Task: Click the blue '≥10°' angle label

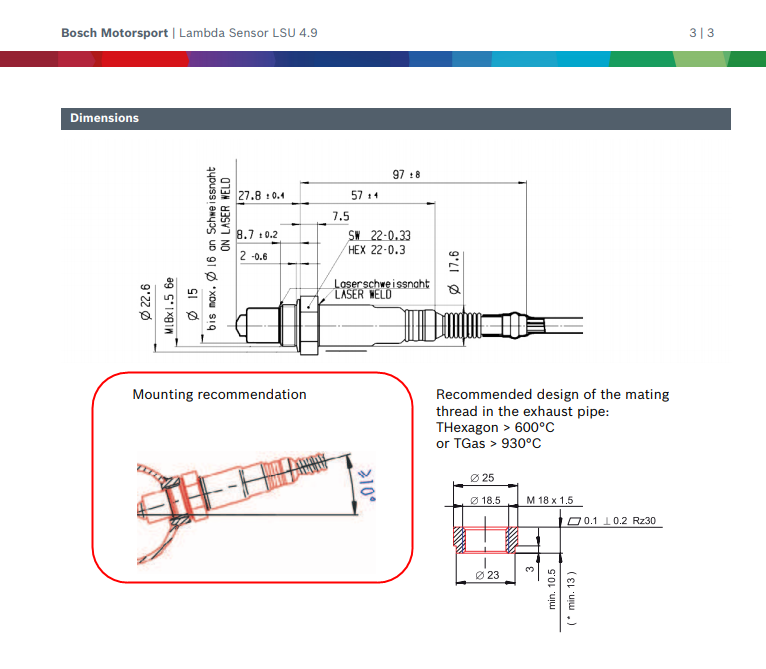Action: click(x=367, y=486)
